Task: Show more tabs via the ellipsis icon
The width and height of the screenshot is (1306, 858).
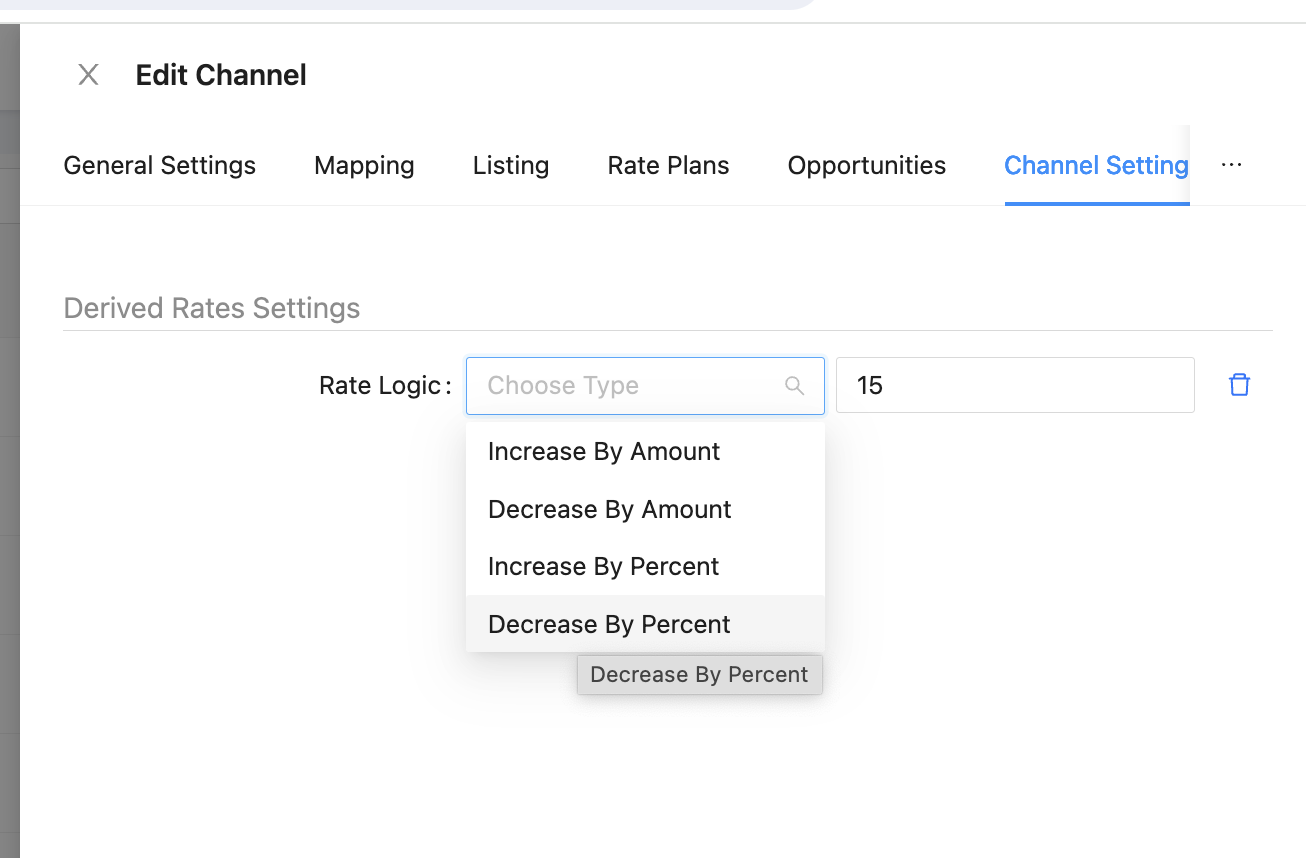Action: [1231, 165]
